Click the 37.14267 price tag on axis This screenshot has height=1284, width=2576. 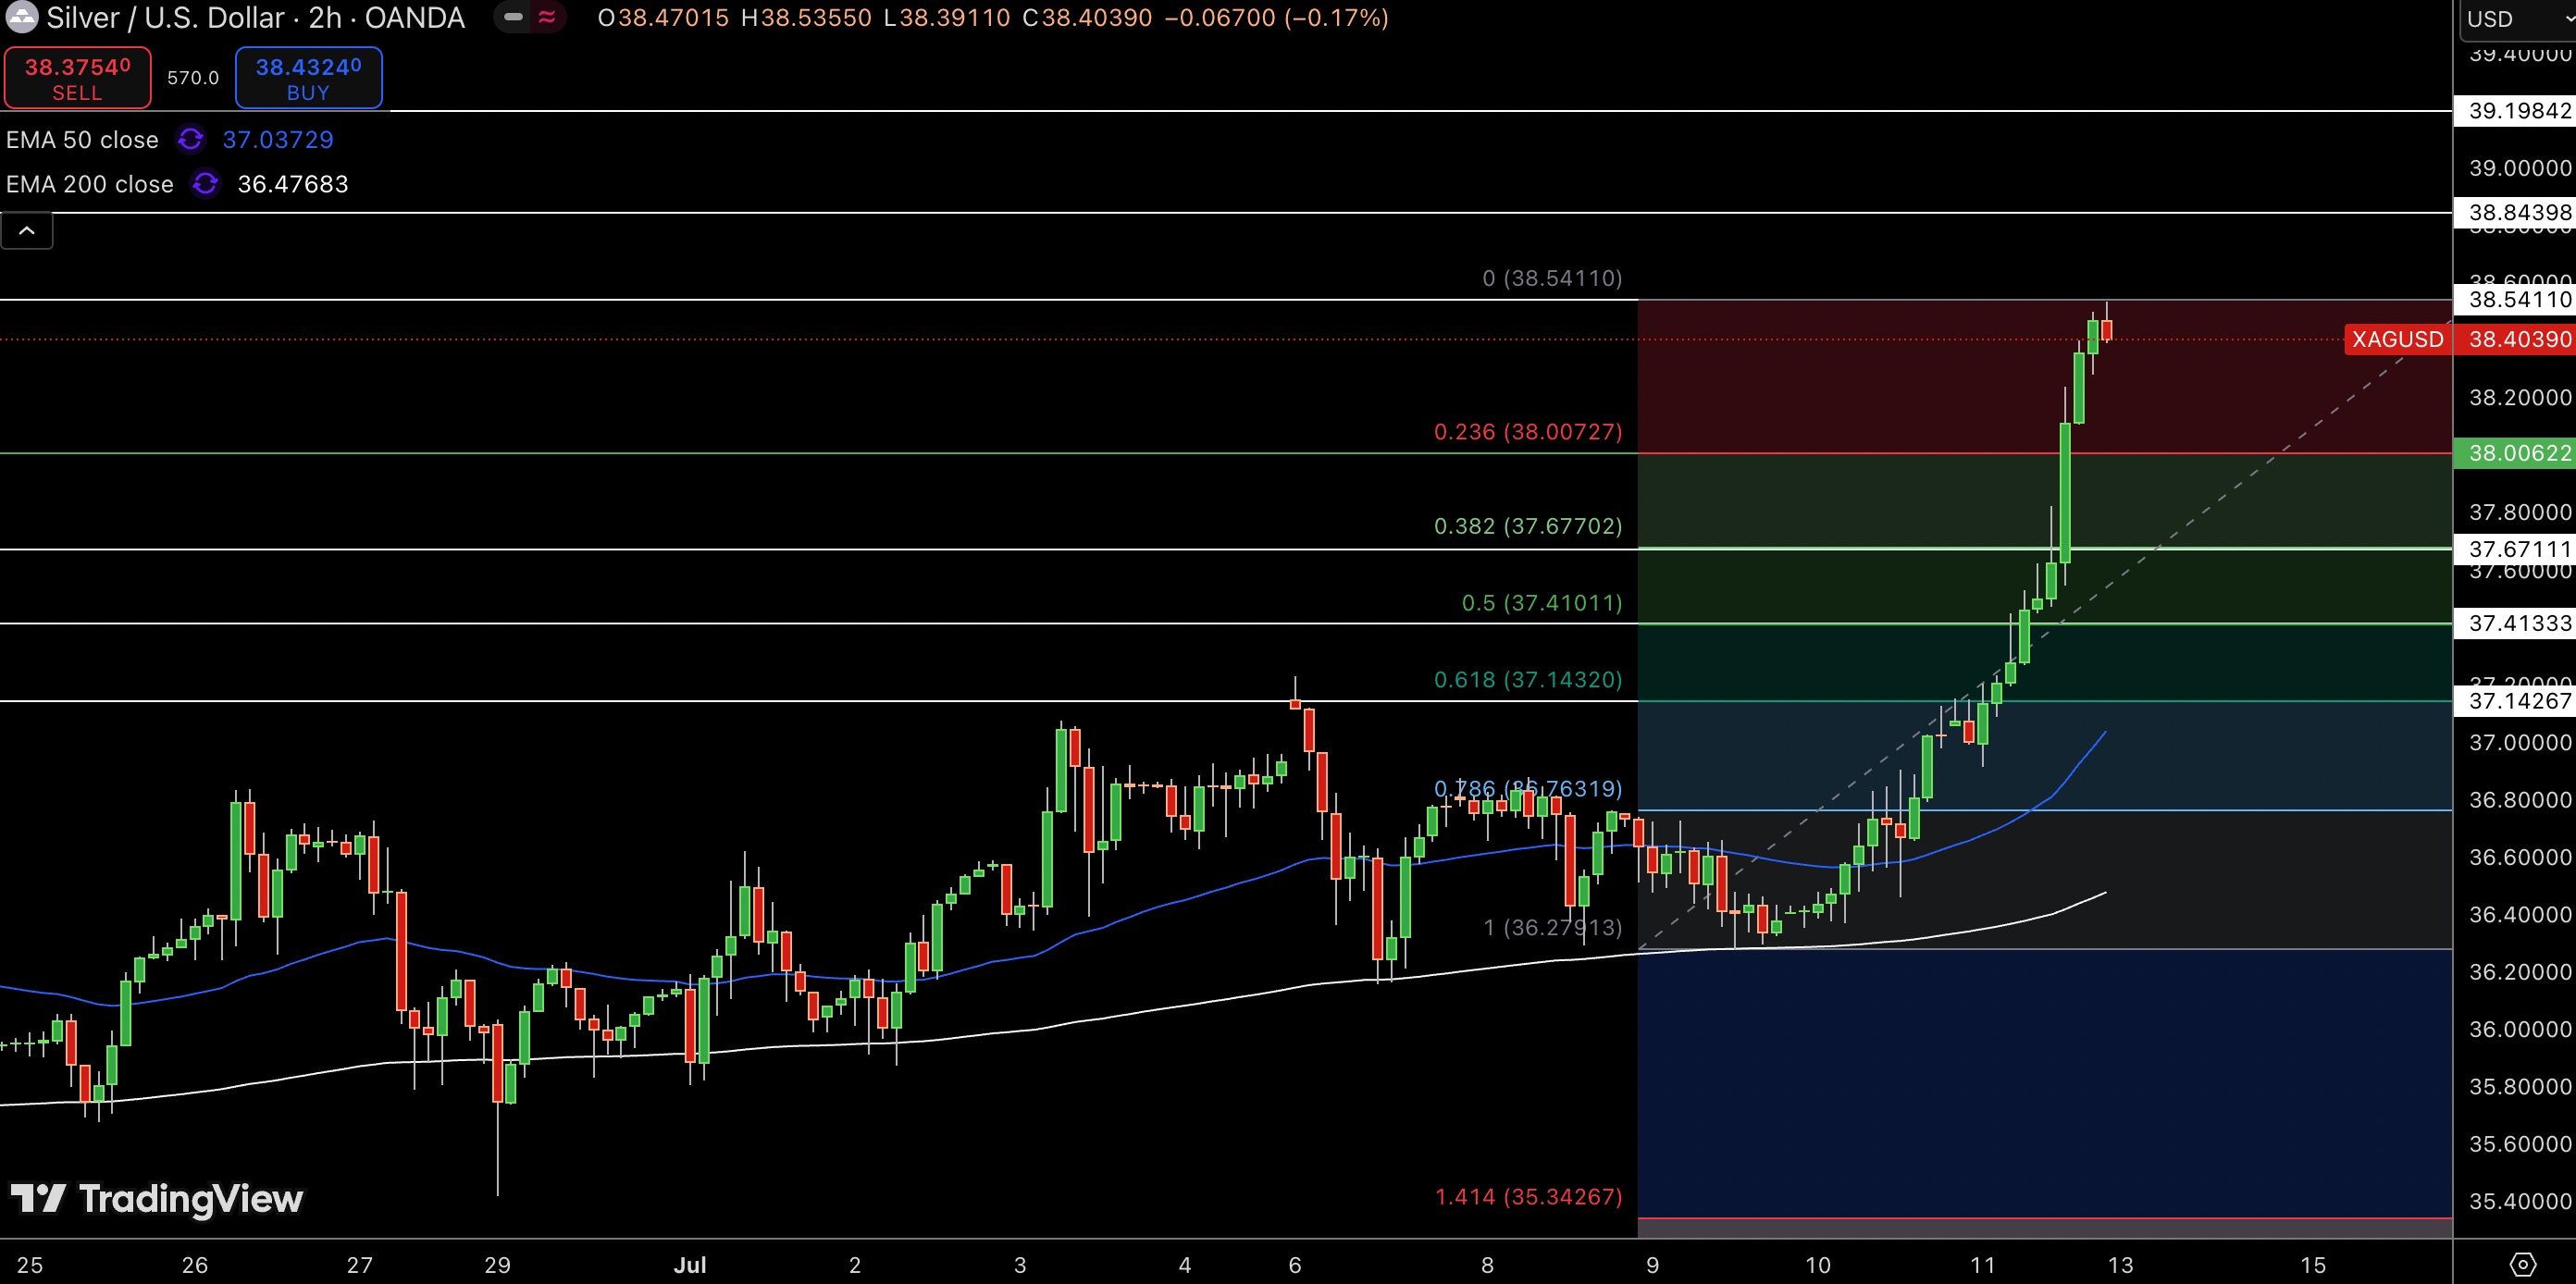pos(2515,701)
